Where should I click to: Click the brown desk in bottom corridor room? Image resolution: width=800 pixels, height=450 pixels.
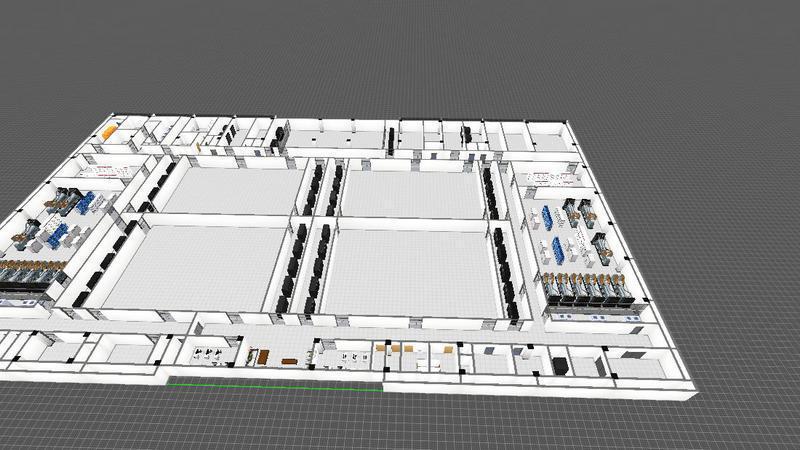262,355
